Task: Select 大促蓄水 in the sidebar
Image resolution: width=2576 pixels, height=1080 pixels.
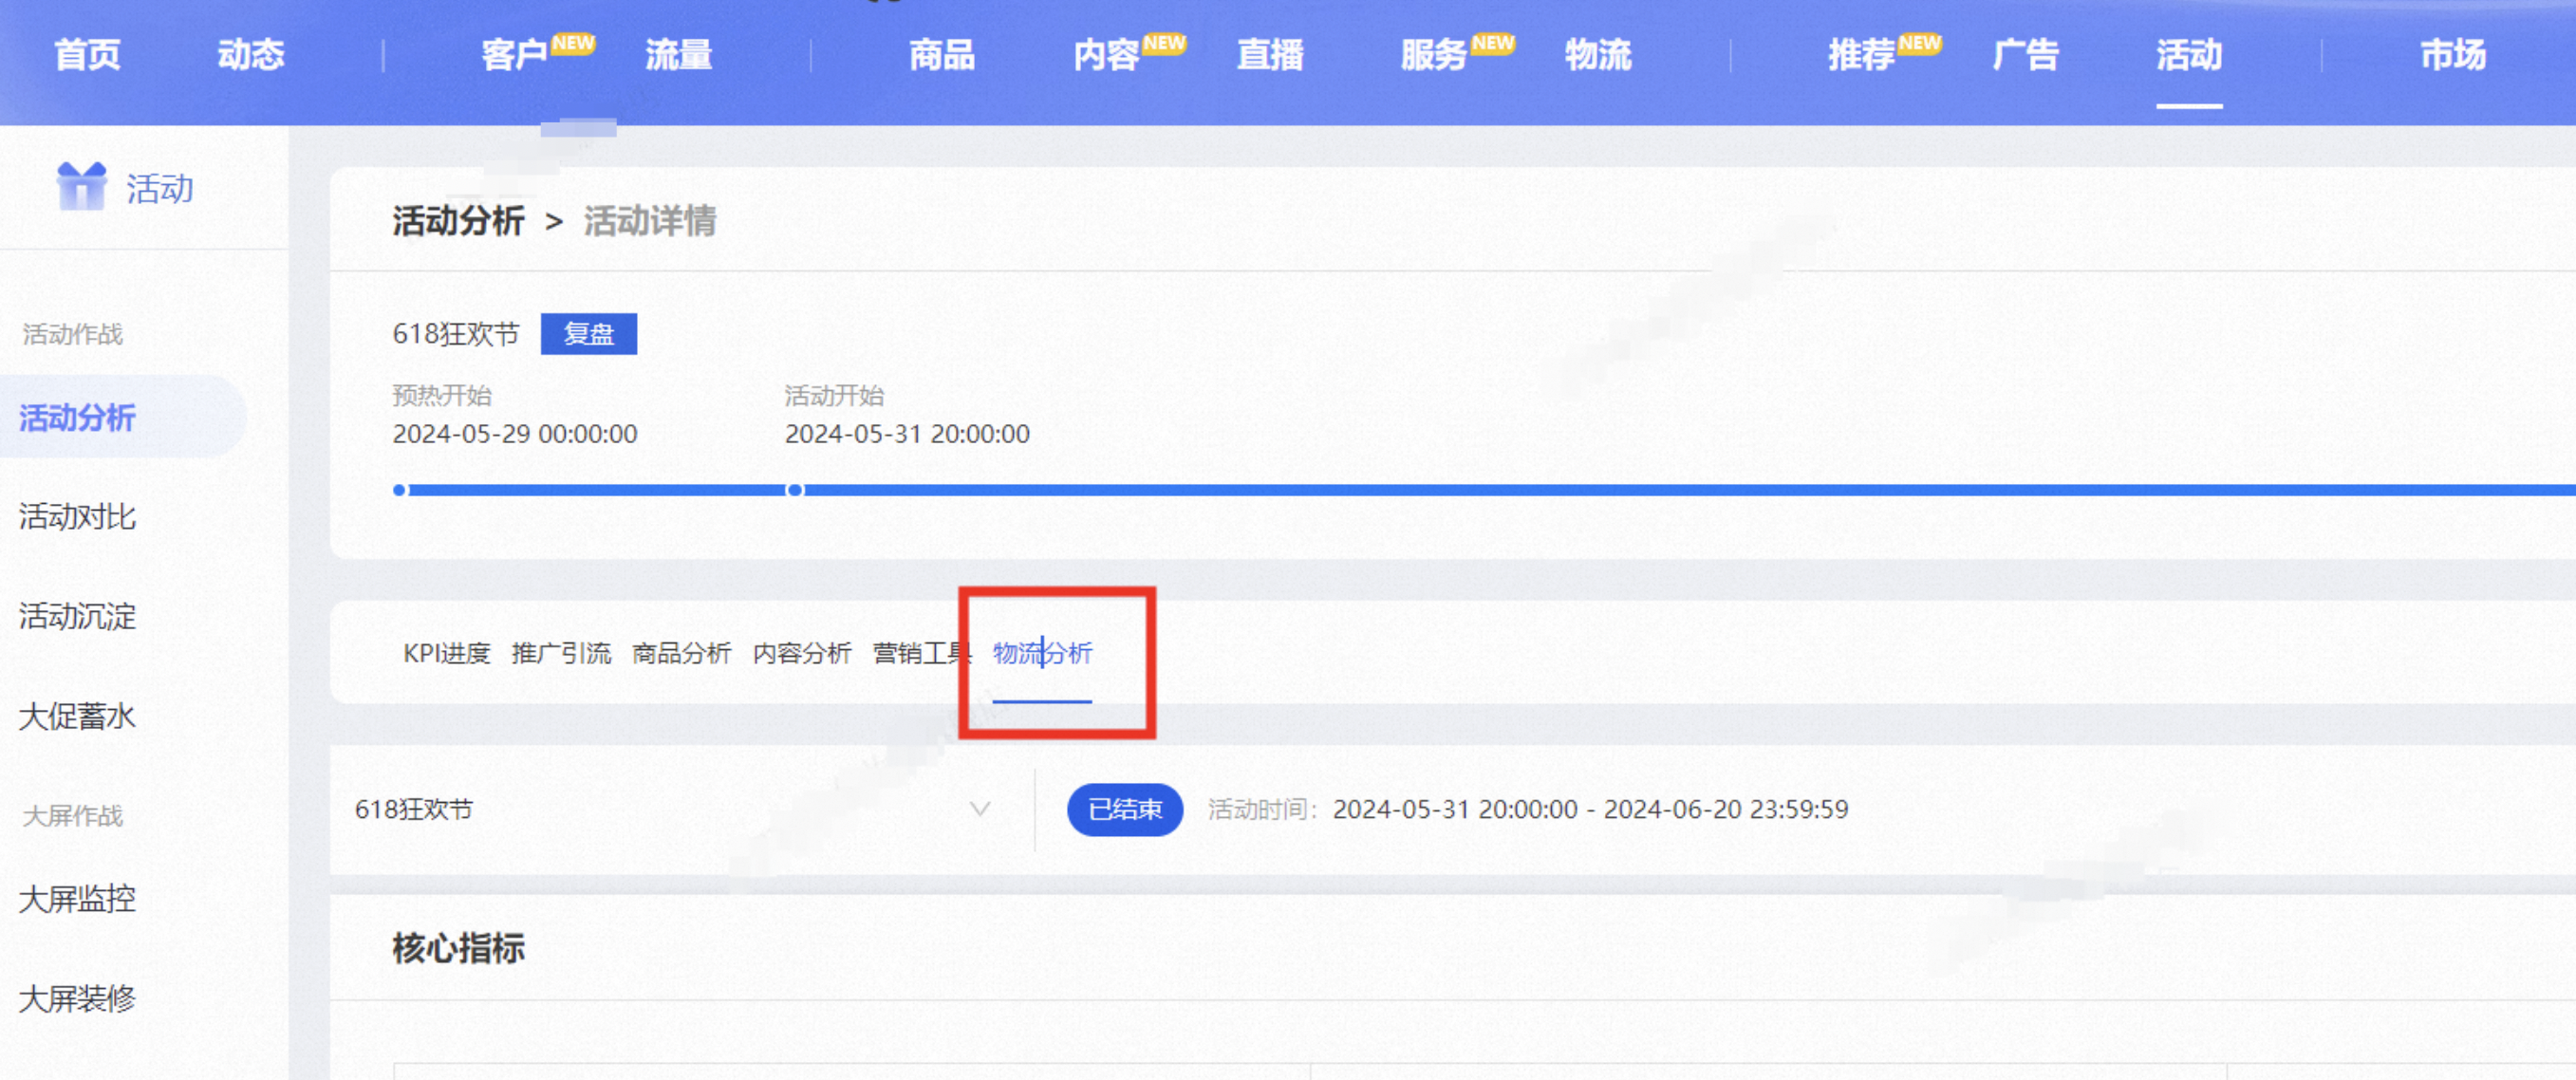Action: (x=77, y=717)
